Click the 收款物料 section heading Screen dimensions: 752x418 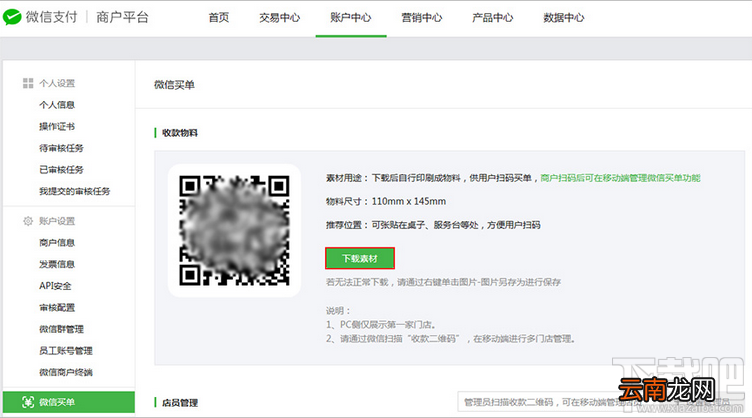[180, 133]
